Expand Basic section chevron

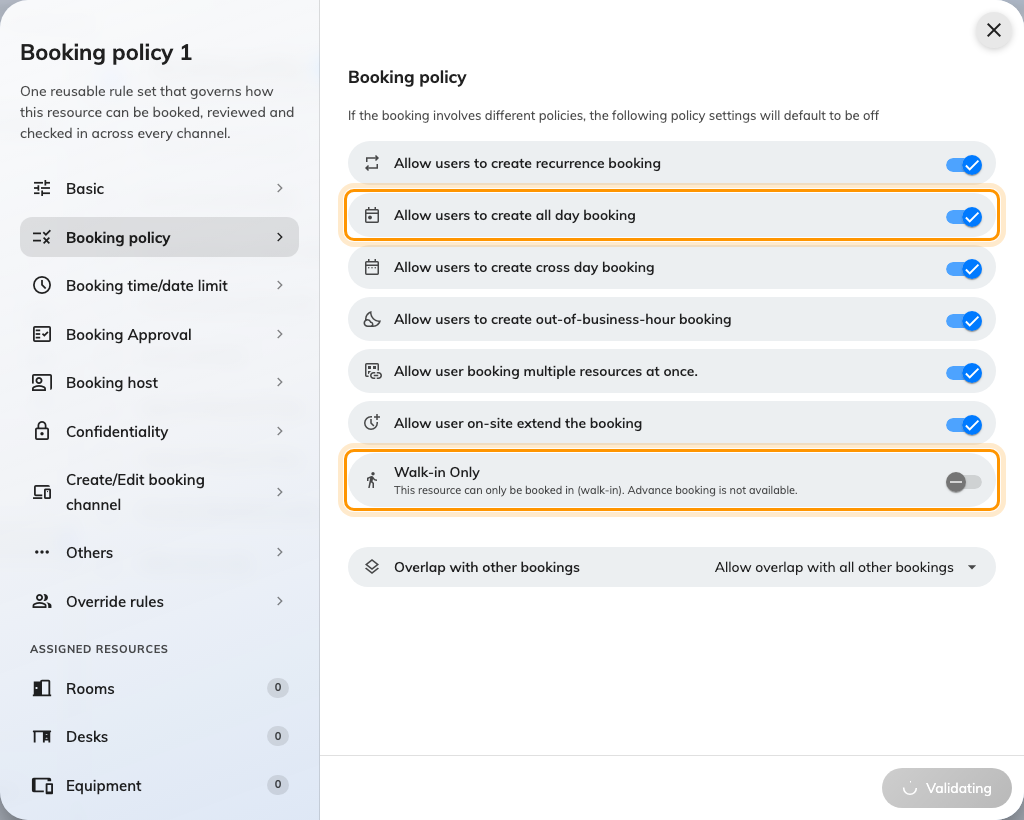click(x=280, y=188)
